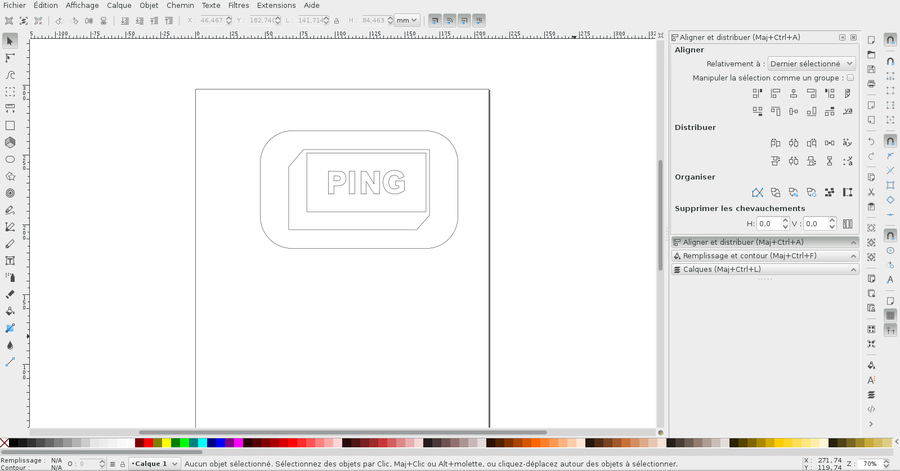Open the Filtres menu
Image resolution: width=900 pixels, height=471 pixels.
tap(238, 5)
